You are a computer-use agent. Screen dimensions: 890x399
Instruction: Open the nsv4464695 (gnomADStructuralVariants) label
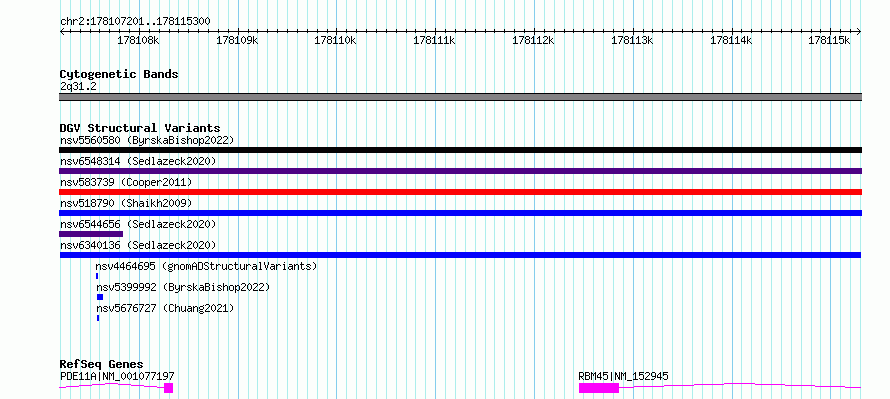206,266
